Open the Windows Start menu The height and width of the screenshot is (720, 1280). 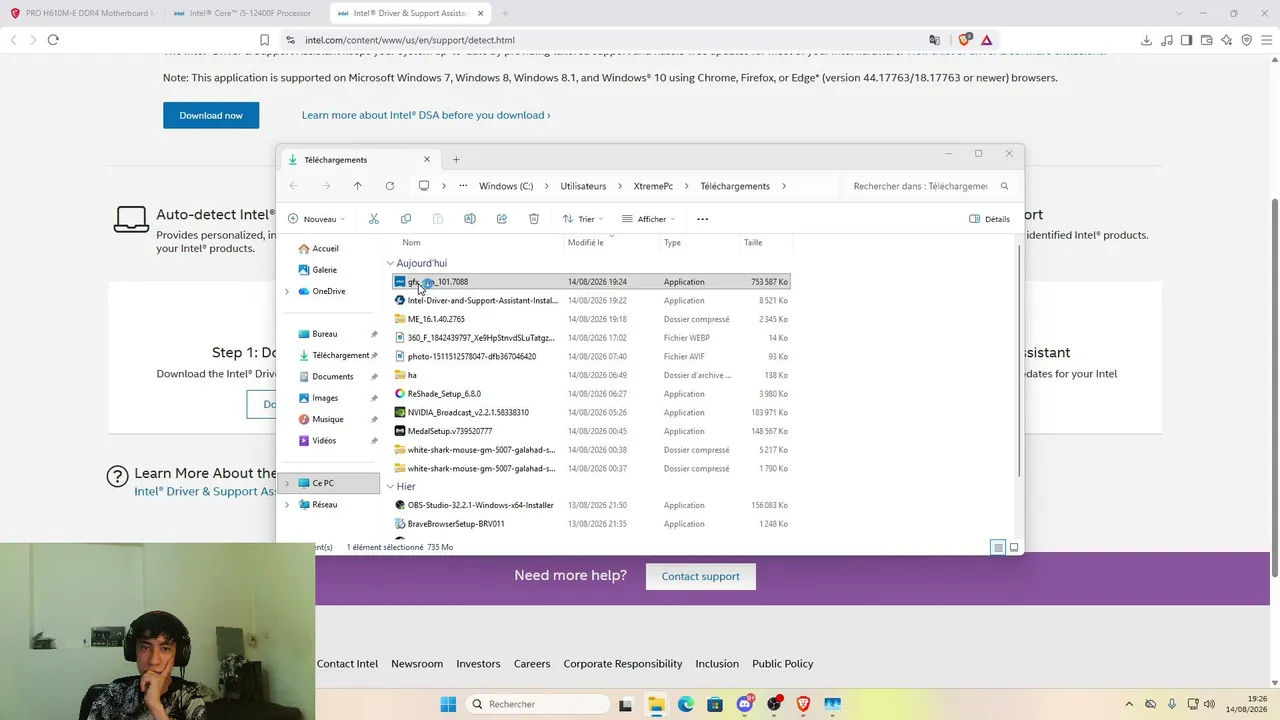click(448, 704)
